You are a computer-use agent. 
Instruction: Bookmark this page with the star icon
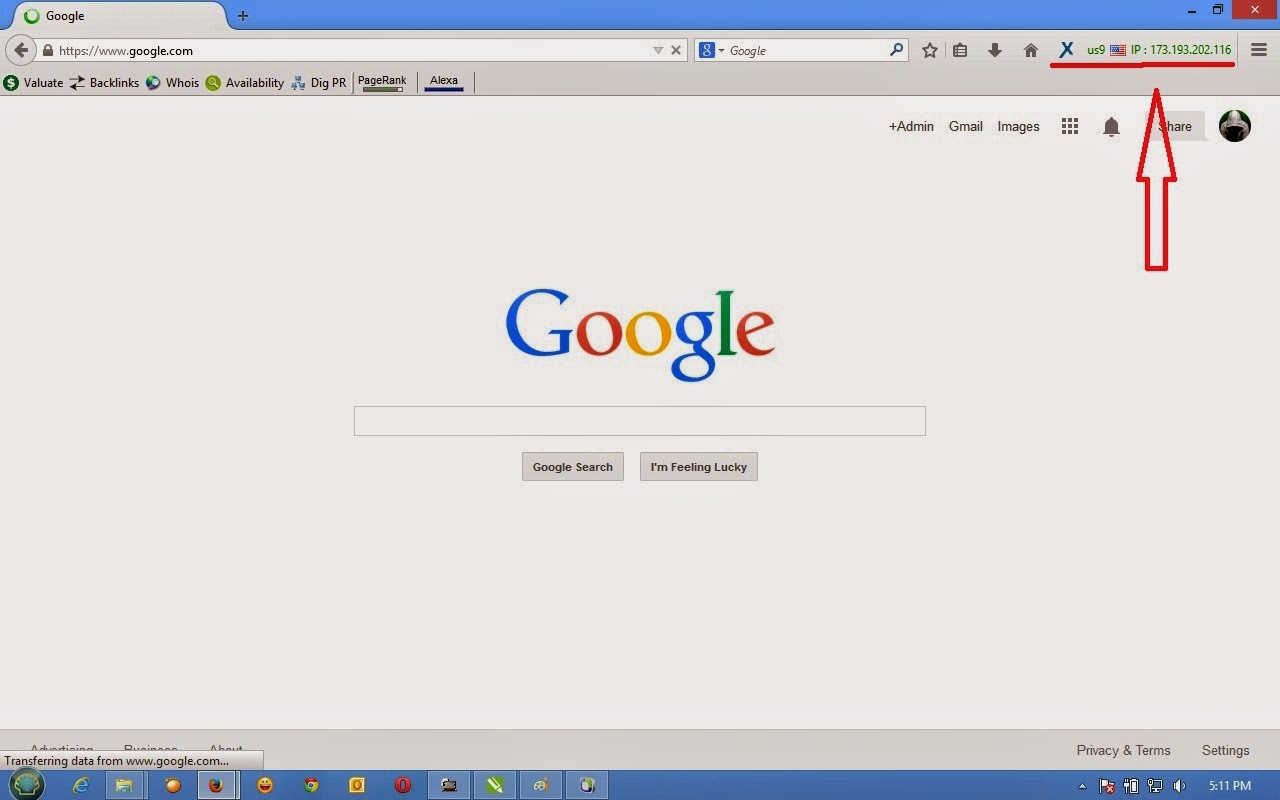point(930,50)
